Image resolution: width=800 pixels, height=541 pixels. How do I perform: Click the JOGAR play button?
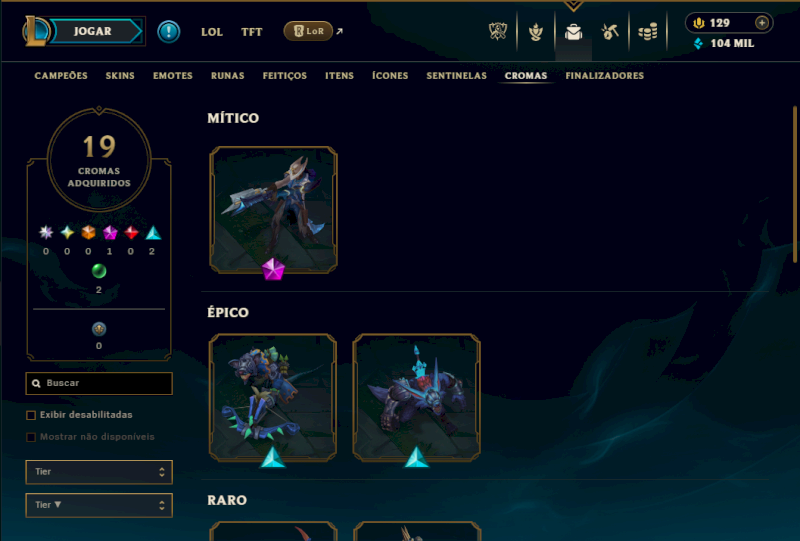94,31
